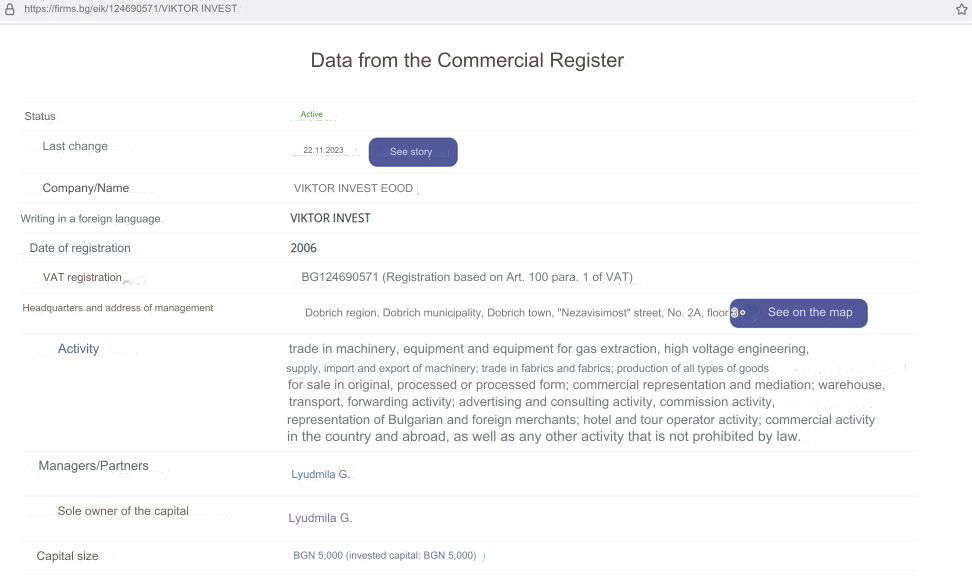Click the headquarters address in Dobrich
Screen dimensions: 972x579
pos(516,313)
